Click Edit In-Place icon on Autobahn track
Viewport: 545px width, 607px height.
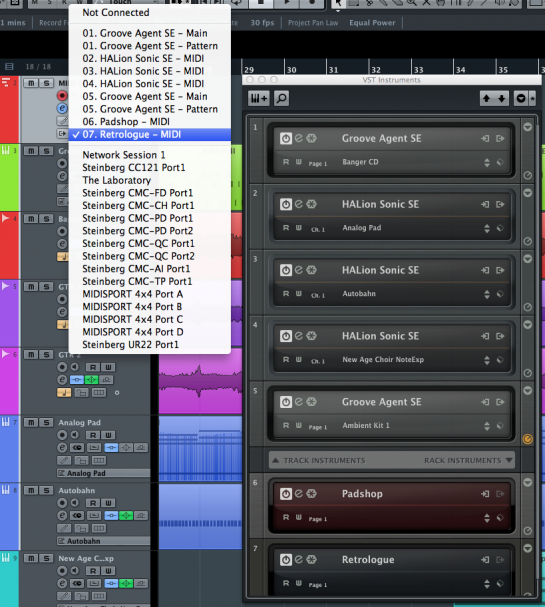[x=94, y=516]
